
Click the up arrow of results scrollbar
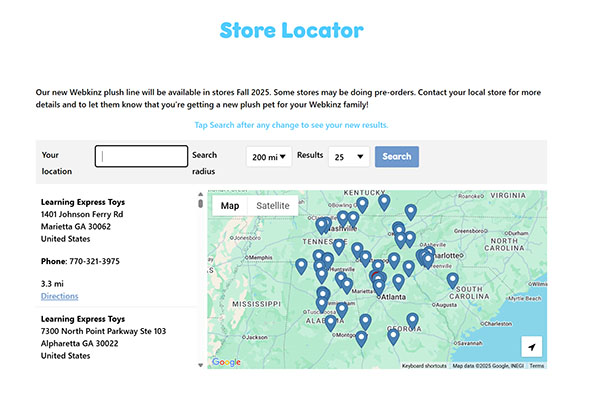pyautogui.click(x=201, y=194)
